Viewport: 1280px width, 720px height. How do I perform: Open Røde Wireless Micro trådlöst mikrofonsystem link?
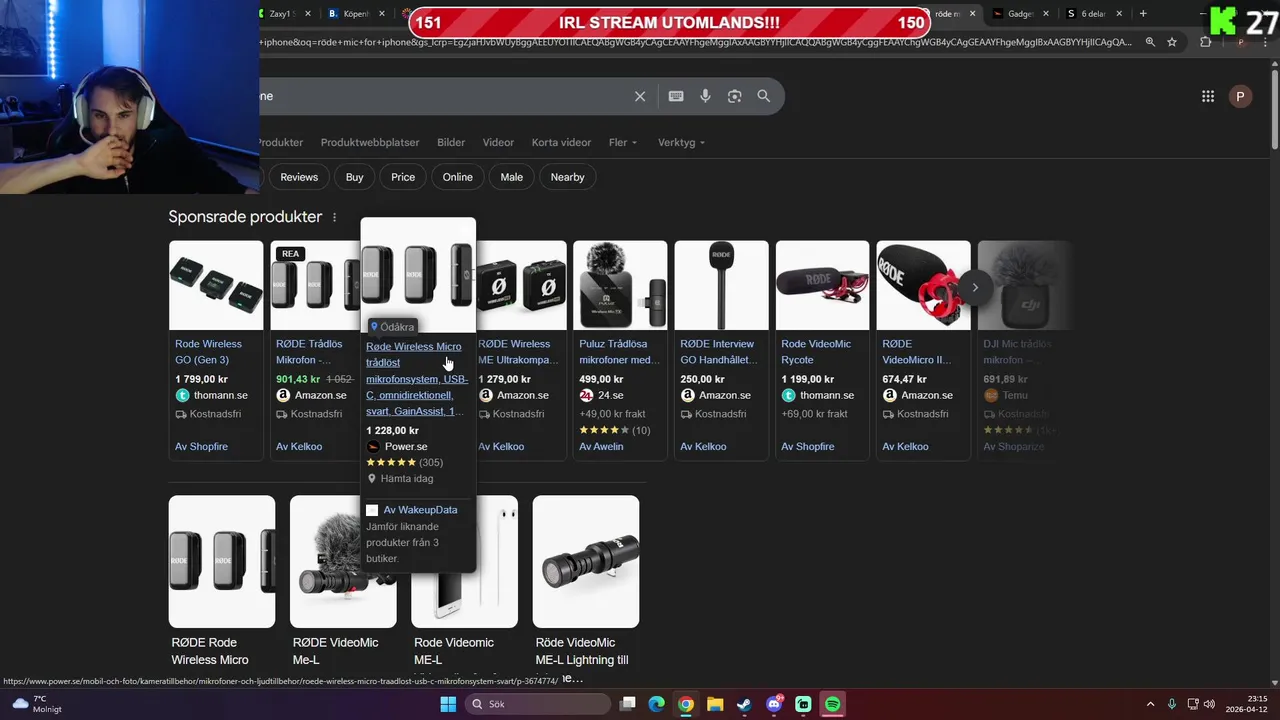coord(417,378)
